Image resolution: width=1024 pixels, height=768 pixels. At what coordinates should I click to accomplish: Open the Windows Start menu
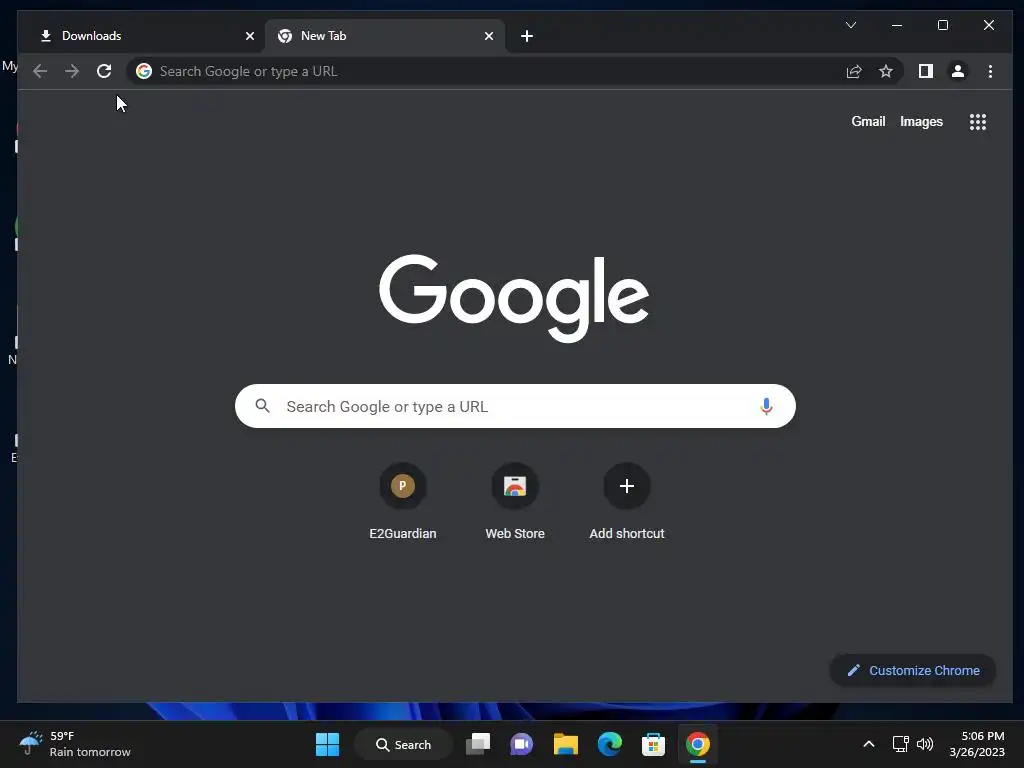pyautogui.click(x=327, y=744)
